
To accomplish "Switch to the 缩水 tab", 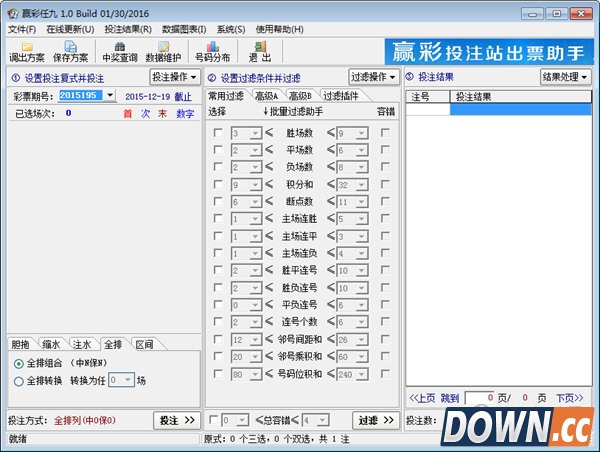I will [x=52, y=345].
